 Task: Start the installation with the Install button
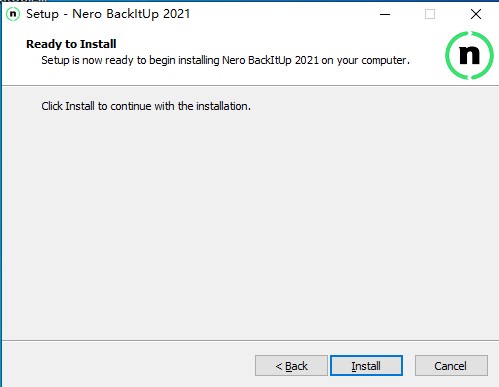(x=366, y=366)
